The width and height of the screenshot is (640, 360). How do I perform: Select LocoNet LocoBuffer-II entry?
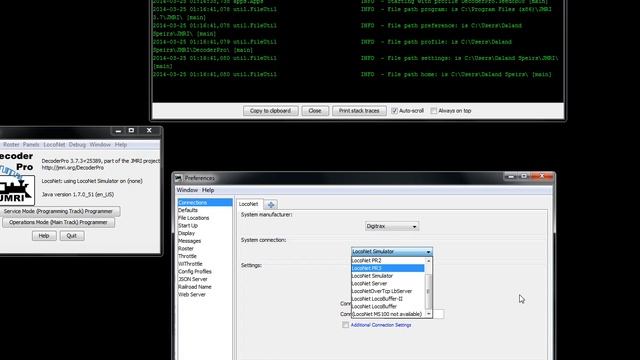click(x=388, y=299)
